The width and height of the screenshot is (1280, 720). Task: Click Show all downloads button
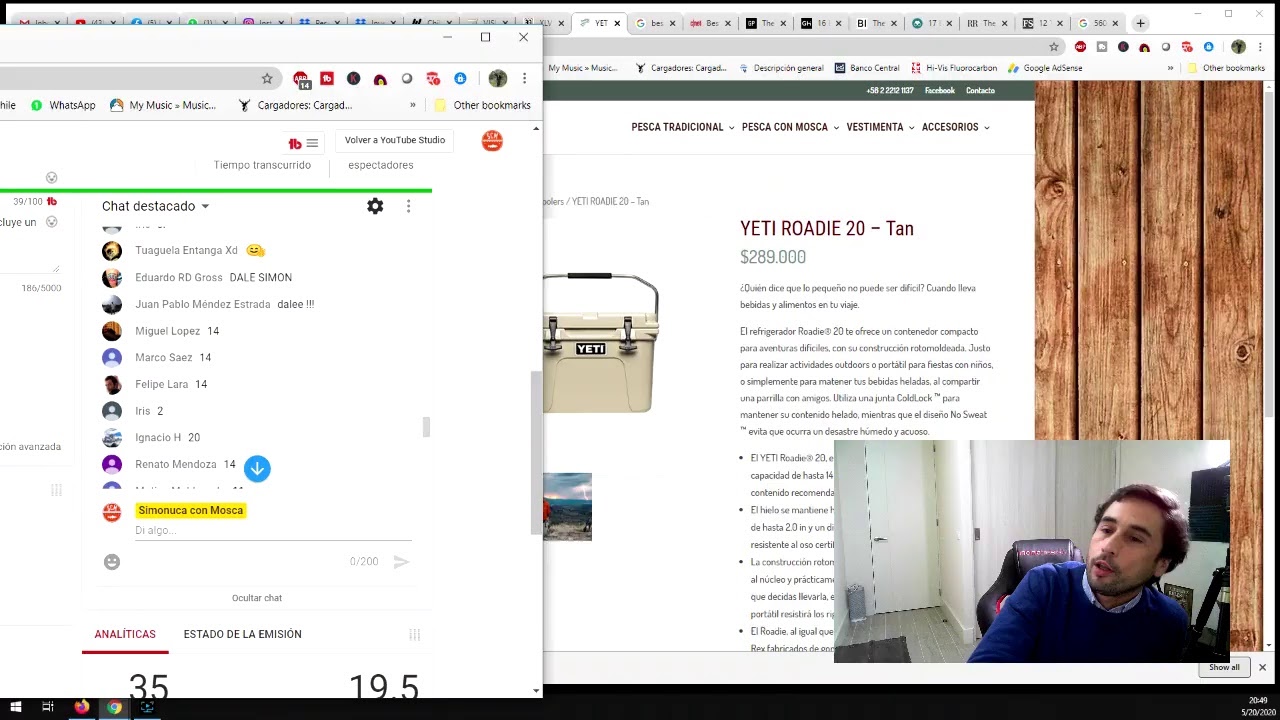(x=1224, y=667)
